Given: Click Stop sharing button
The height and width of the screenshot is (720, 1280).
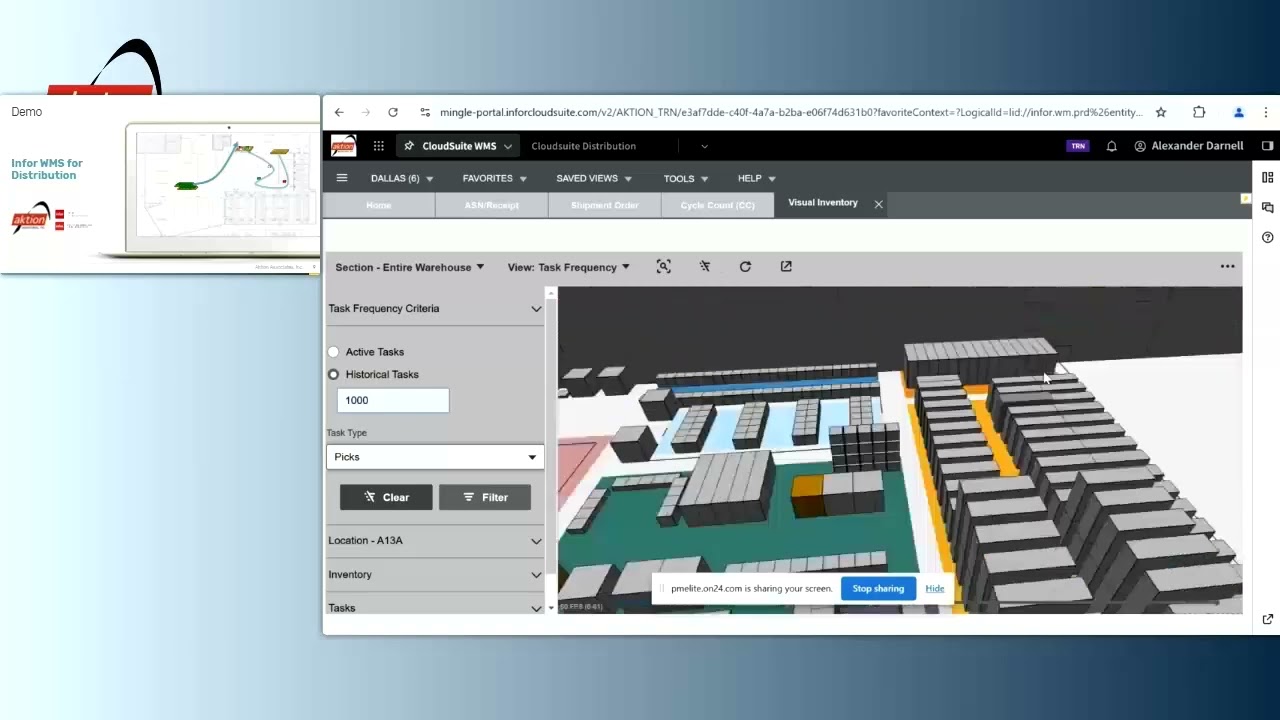Looking at the screenshot, I should (x=878, y=588).
